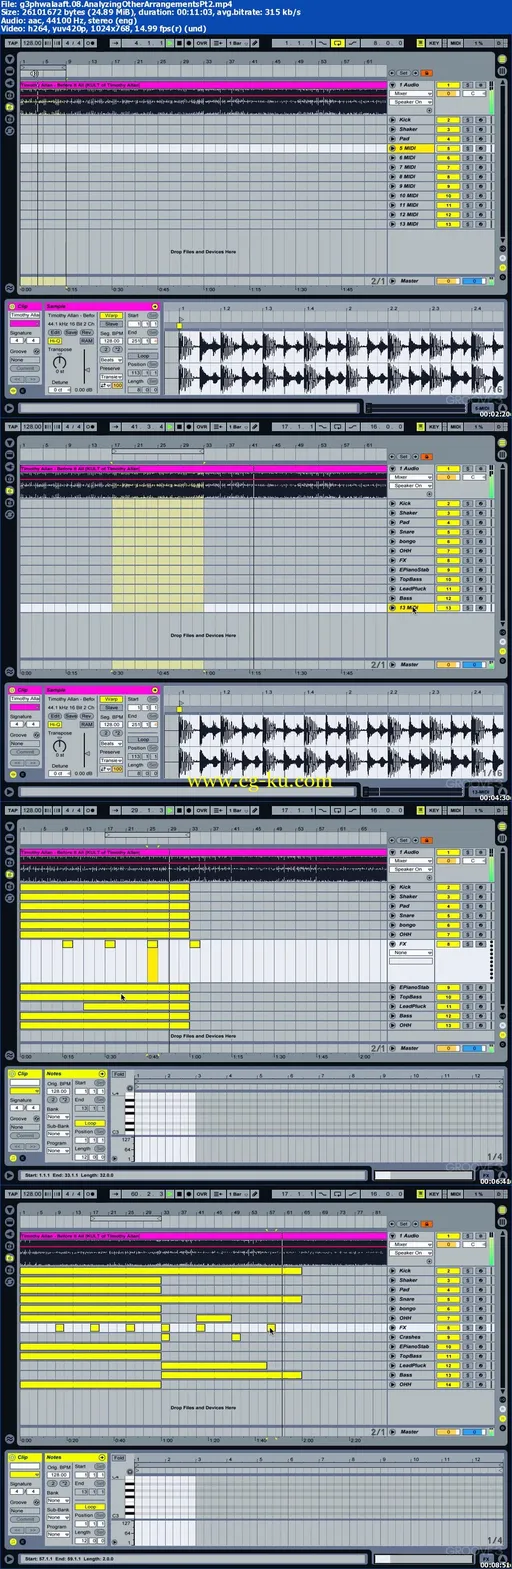Click the Hi-Q button in second frame
The image size is (512, 1569).
55,724
